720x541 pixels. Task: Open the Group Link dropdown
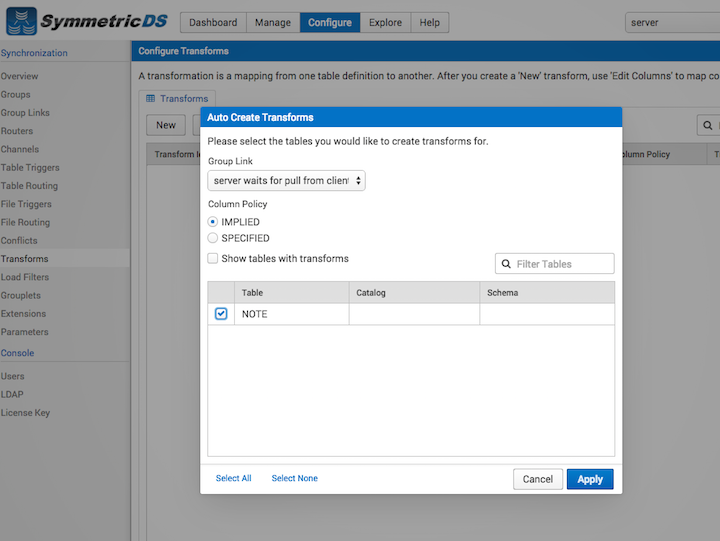(x=287, y=180)
